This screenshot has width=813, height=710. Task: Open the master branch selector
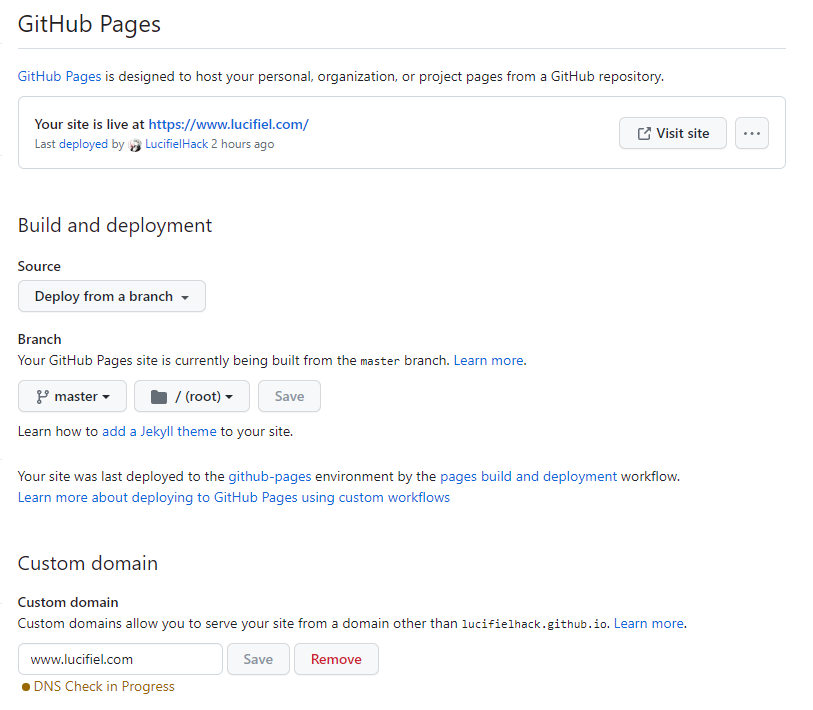click(73, 396)
